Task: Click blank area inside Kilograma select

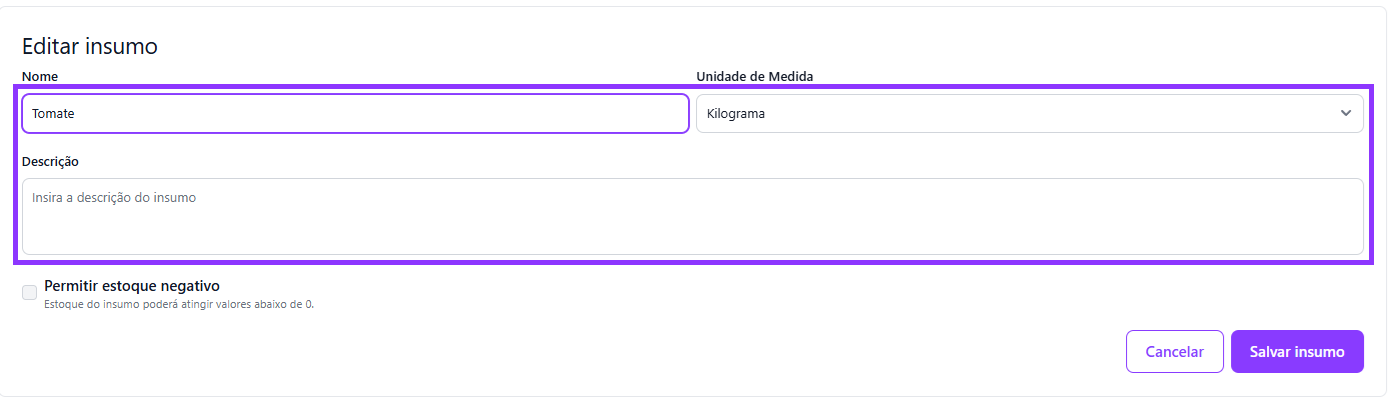Action: click(x=1050, y=114)
